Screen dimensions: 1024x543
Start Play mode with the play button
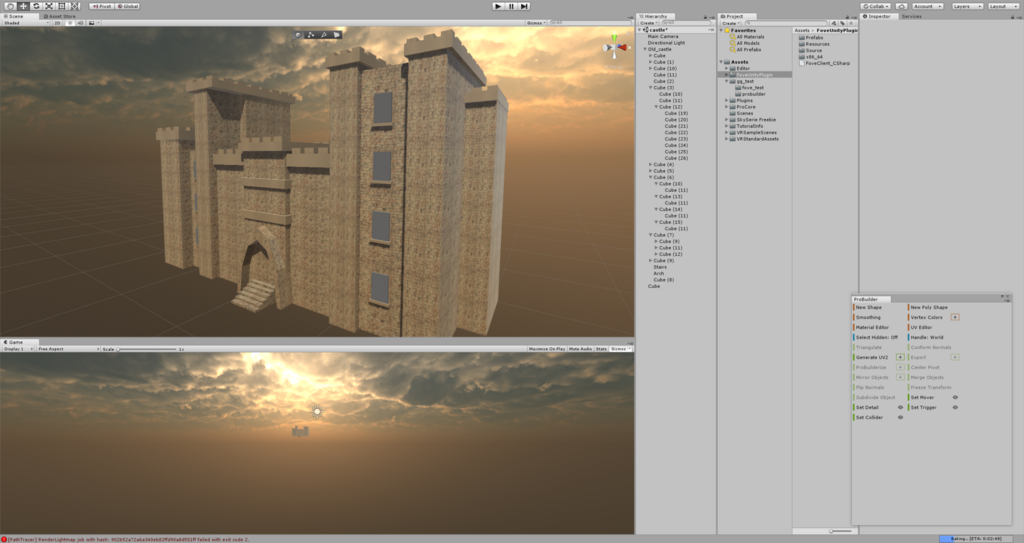click(498, 6)
